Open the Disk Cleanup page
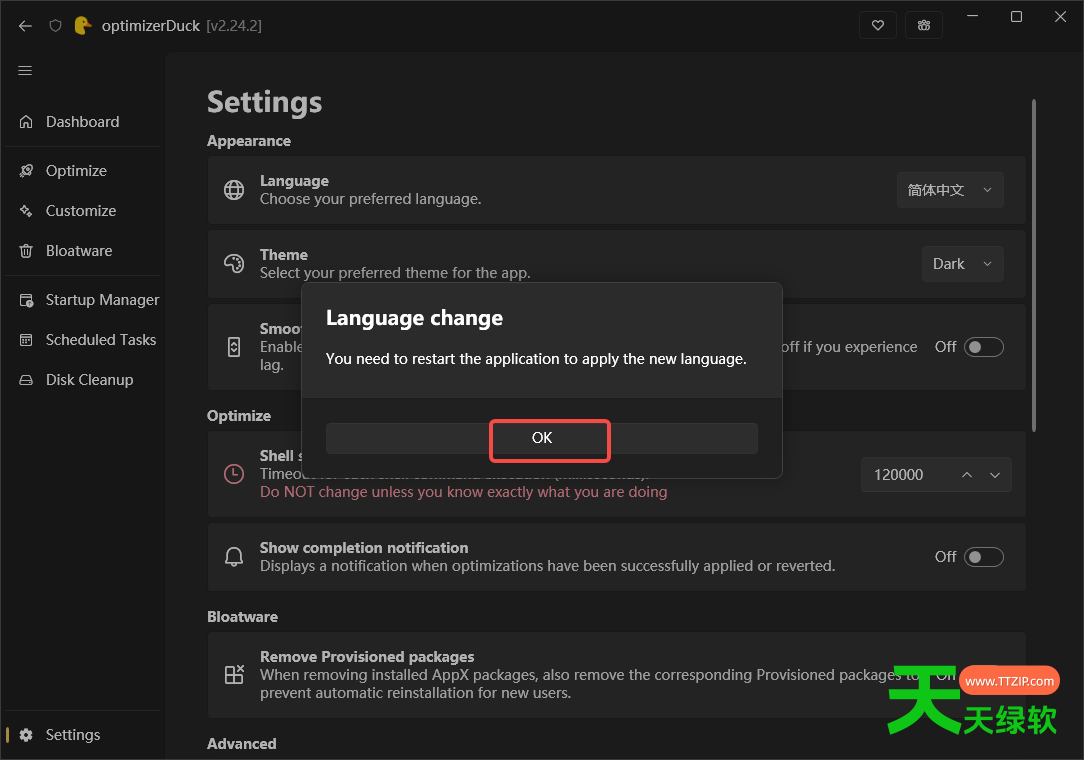 (x=83, y=380)
